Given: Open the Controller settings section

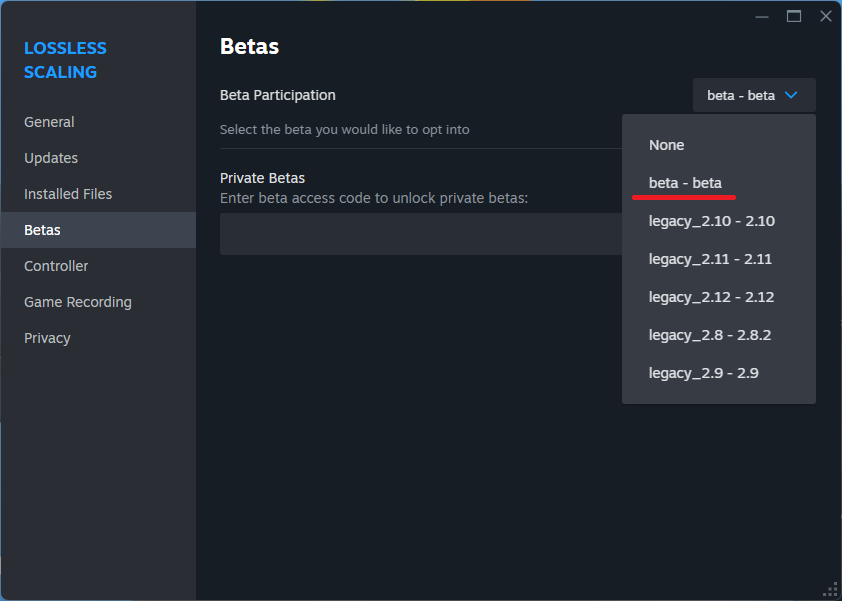Looking at the screenshot, I should coord(56,266).
